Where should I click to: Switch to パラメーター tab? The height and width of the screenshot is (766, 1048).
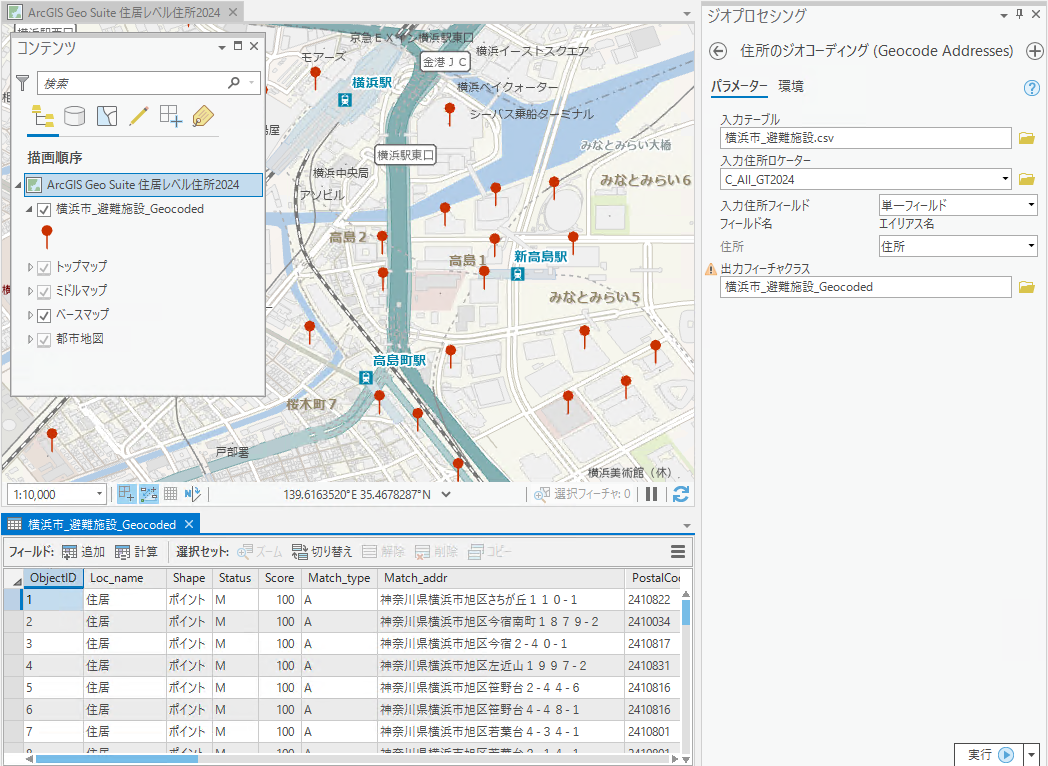pos(739,86)
